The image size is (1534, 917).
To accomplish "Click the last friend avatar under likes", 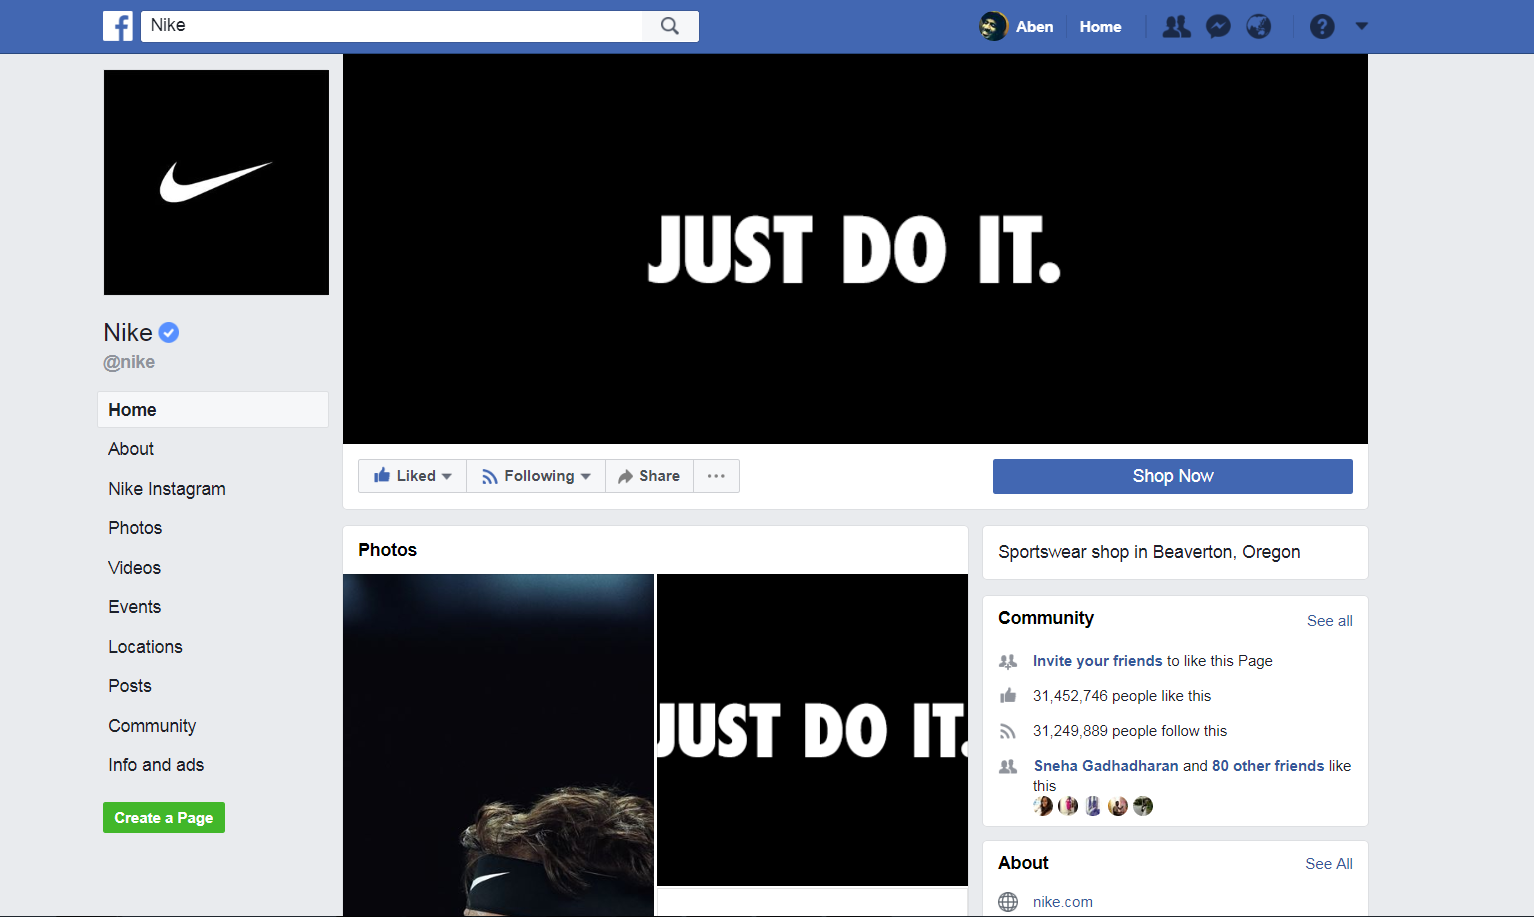I will pyautogui.click(x=1143, y=806).
